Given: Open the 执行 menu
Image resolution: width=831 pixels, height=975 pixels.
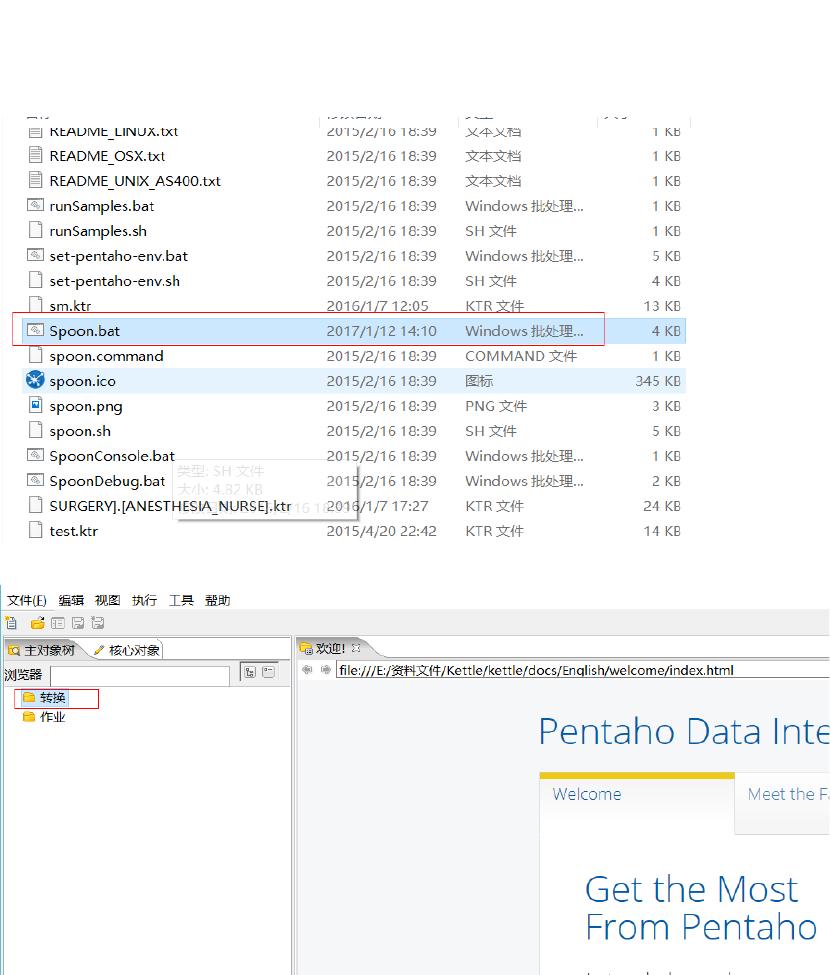Looking at the screenshot, I should pyautogui.click(x=144, y=600).
